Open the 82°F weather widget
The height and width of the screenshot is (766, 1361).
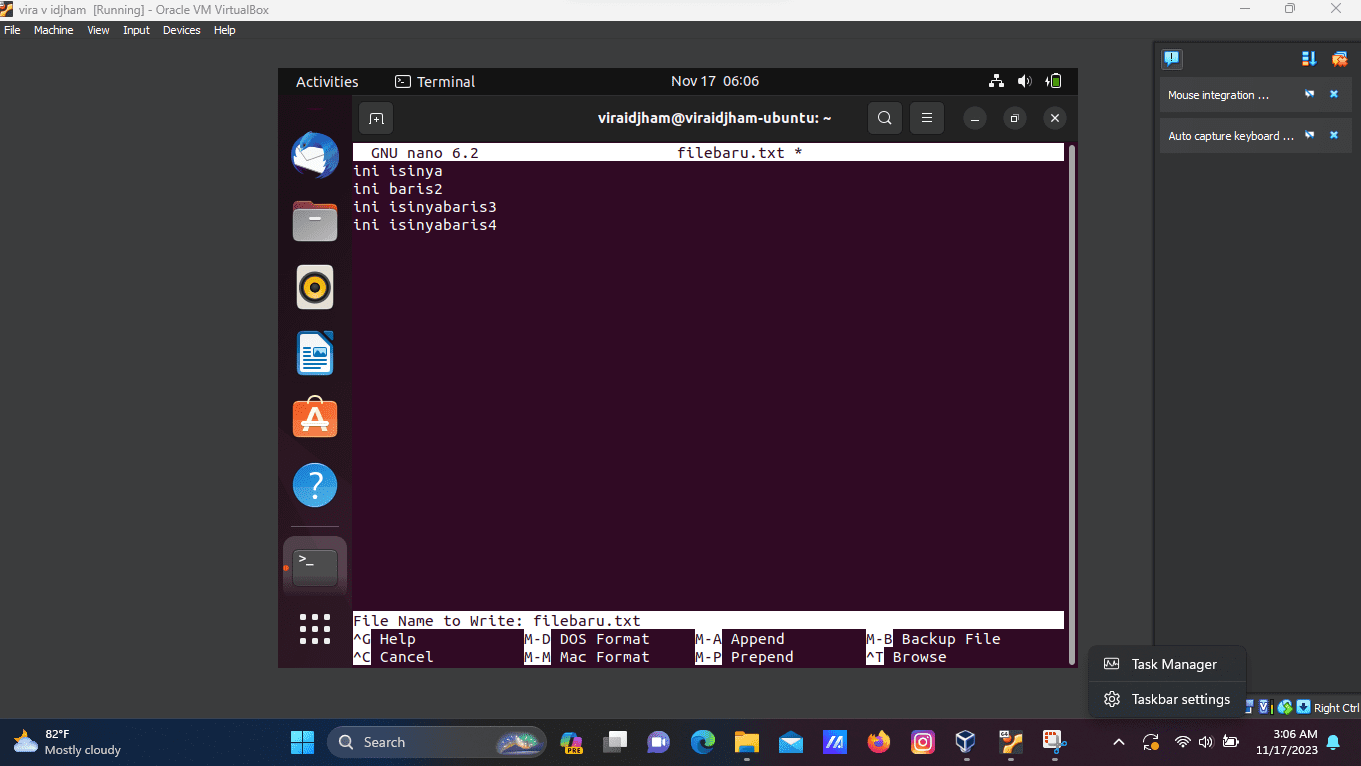click(x=68, y=742)
